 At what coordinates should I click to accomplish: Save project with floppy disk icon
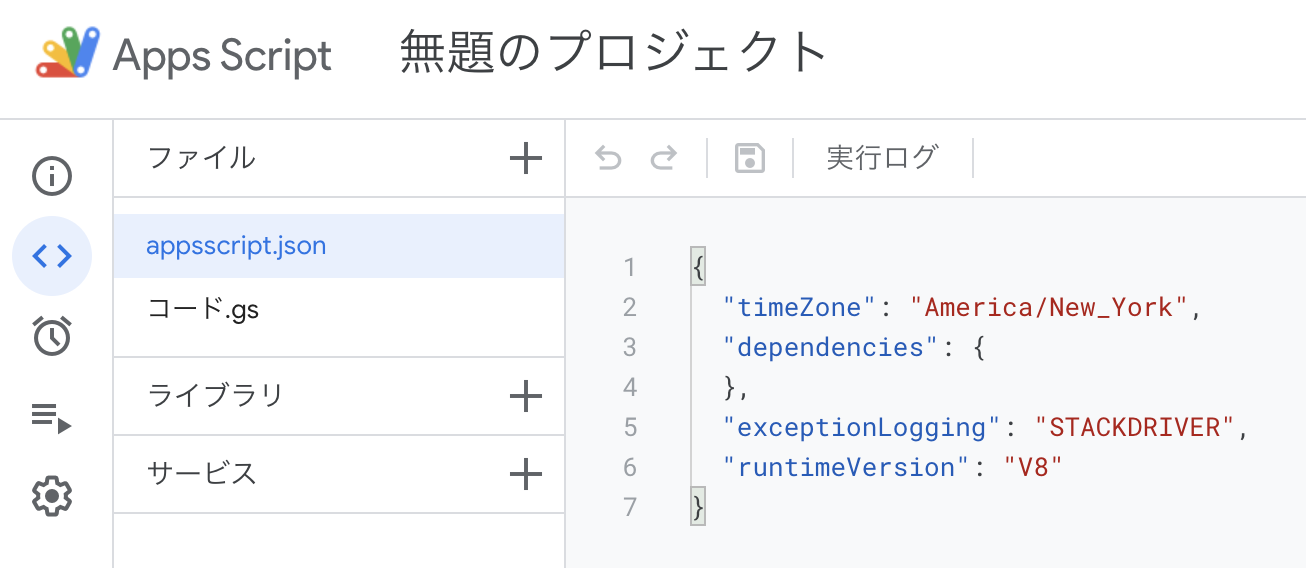[x=750, y=158]
